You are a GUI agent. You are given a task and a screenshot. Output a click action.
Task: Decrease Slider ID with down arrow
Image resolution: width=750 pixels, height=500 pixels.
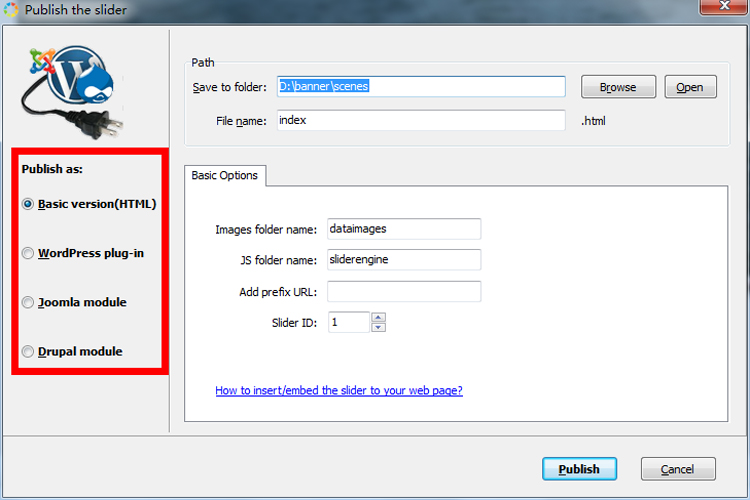378,327
